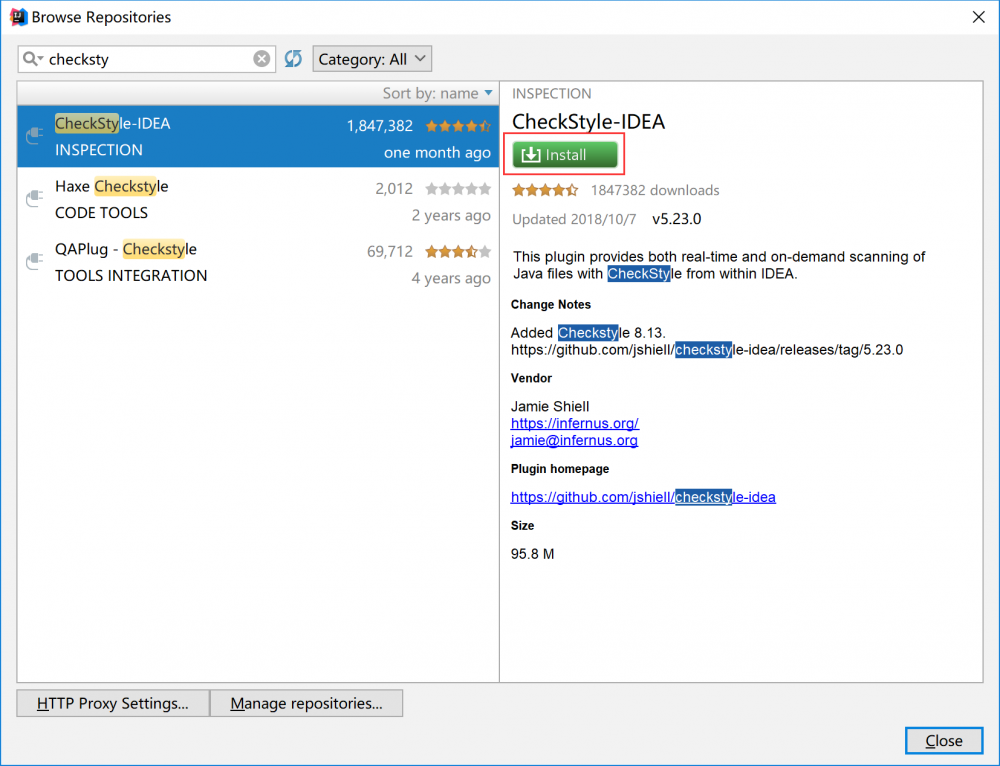Viewport: 1000px width, 766px height.
Task: Click the refresh plugin list icon
Action: click(293, 59)
